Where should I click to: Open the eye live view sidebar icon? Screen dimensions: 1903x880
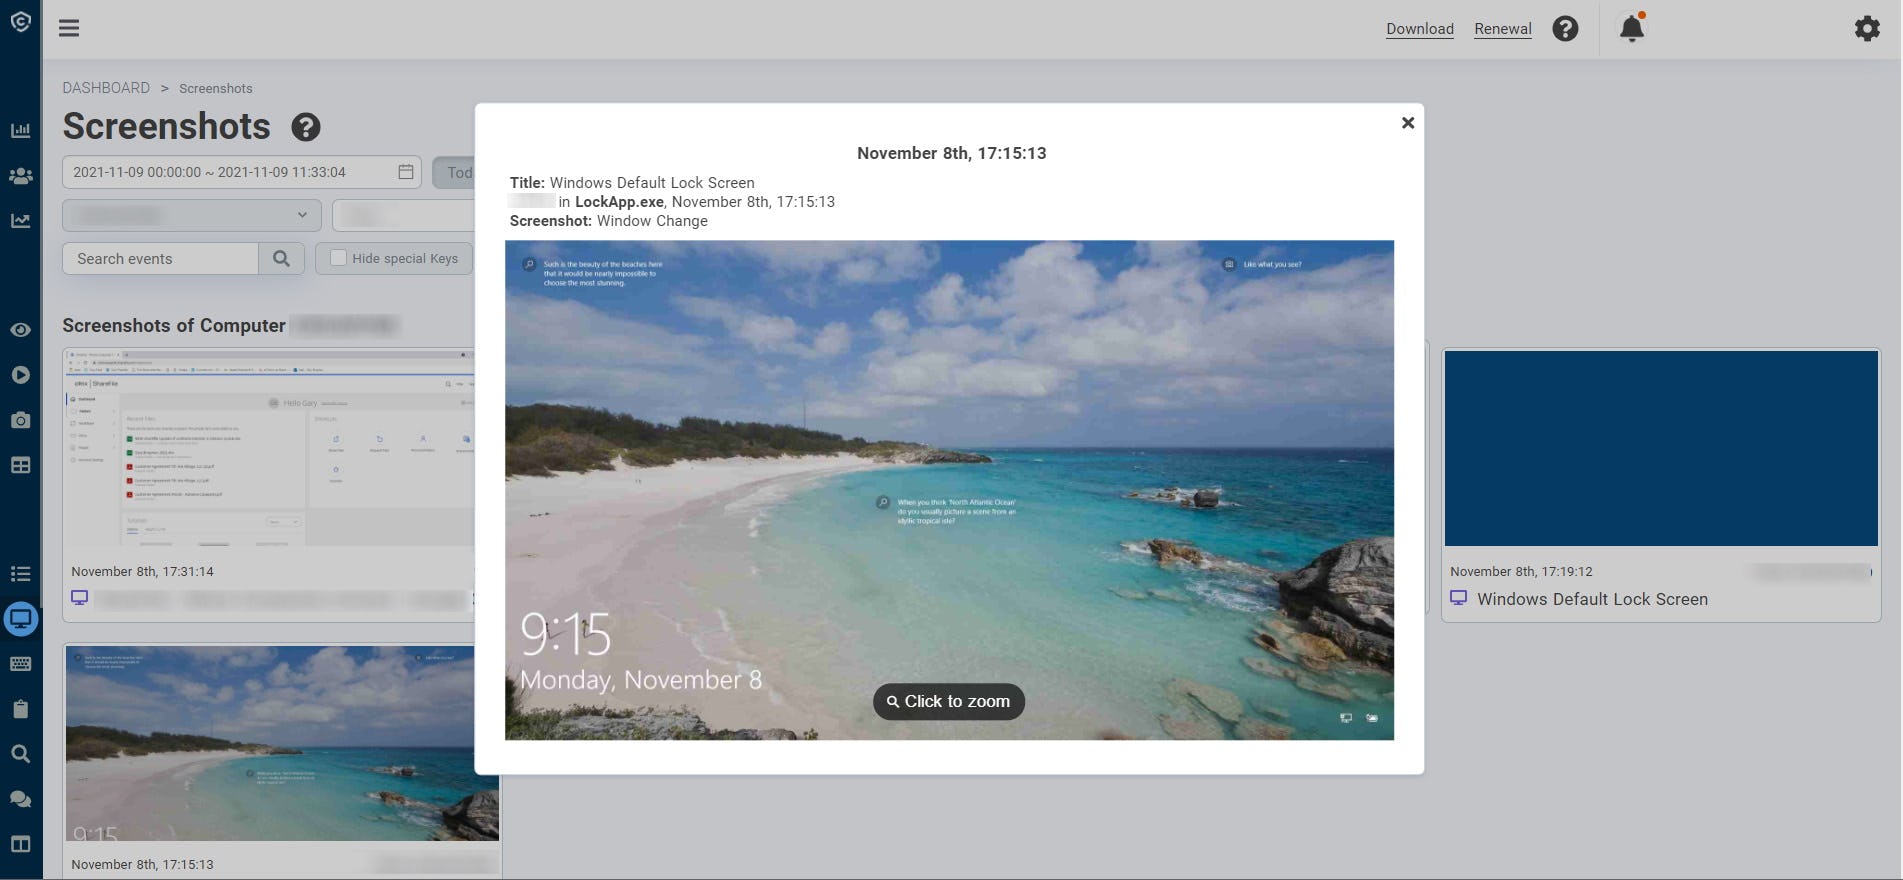(20, 330)
